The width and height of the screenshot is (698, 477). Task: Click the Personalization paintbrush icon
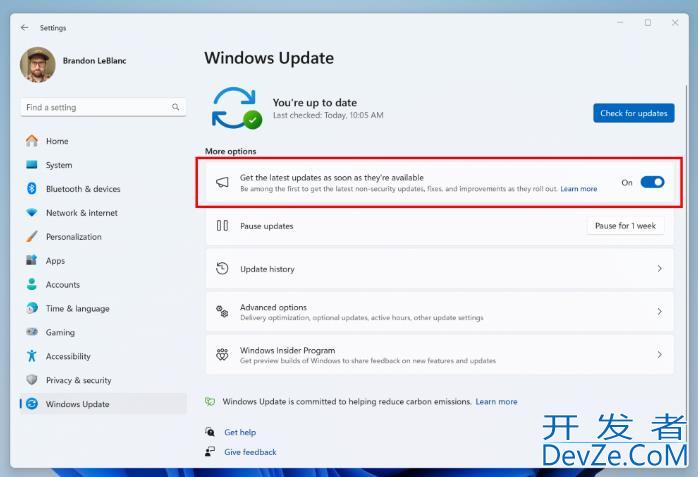32,237
